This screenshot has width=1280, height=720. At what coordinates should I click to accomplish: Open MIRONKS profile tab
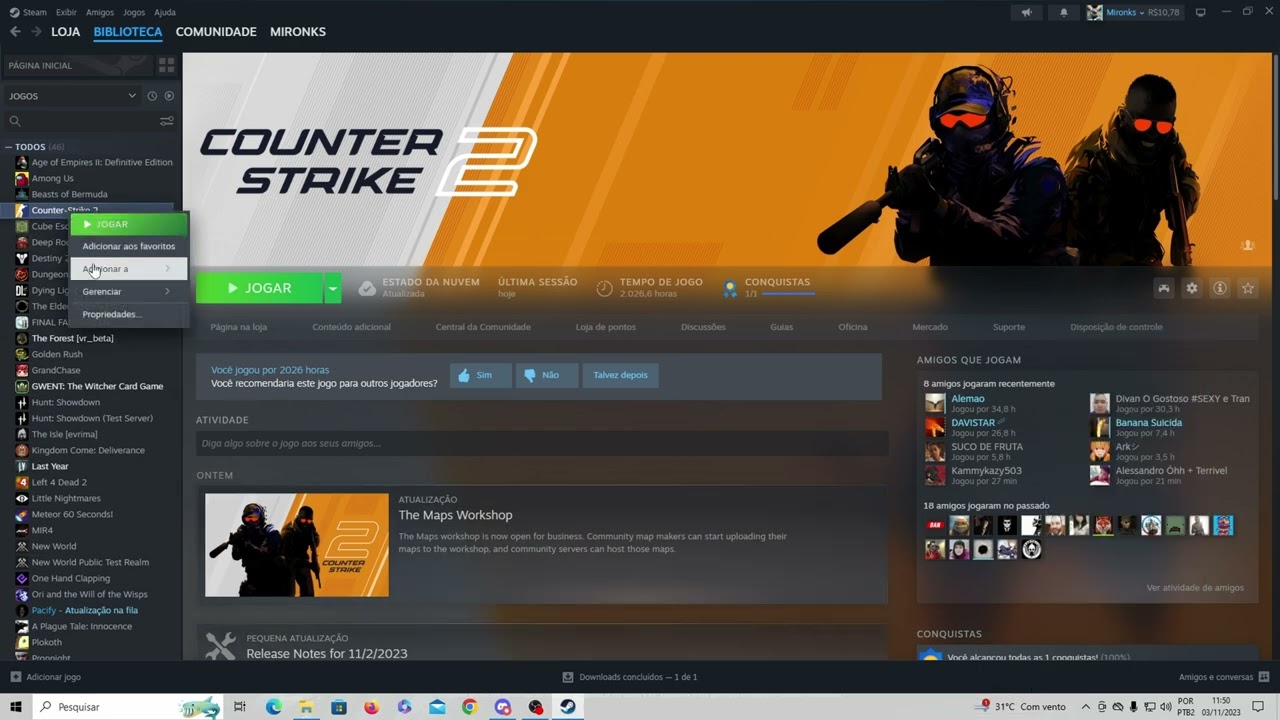click(298, 32)
